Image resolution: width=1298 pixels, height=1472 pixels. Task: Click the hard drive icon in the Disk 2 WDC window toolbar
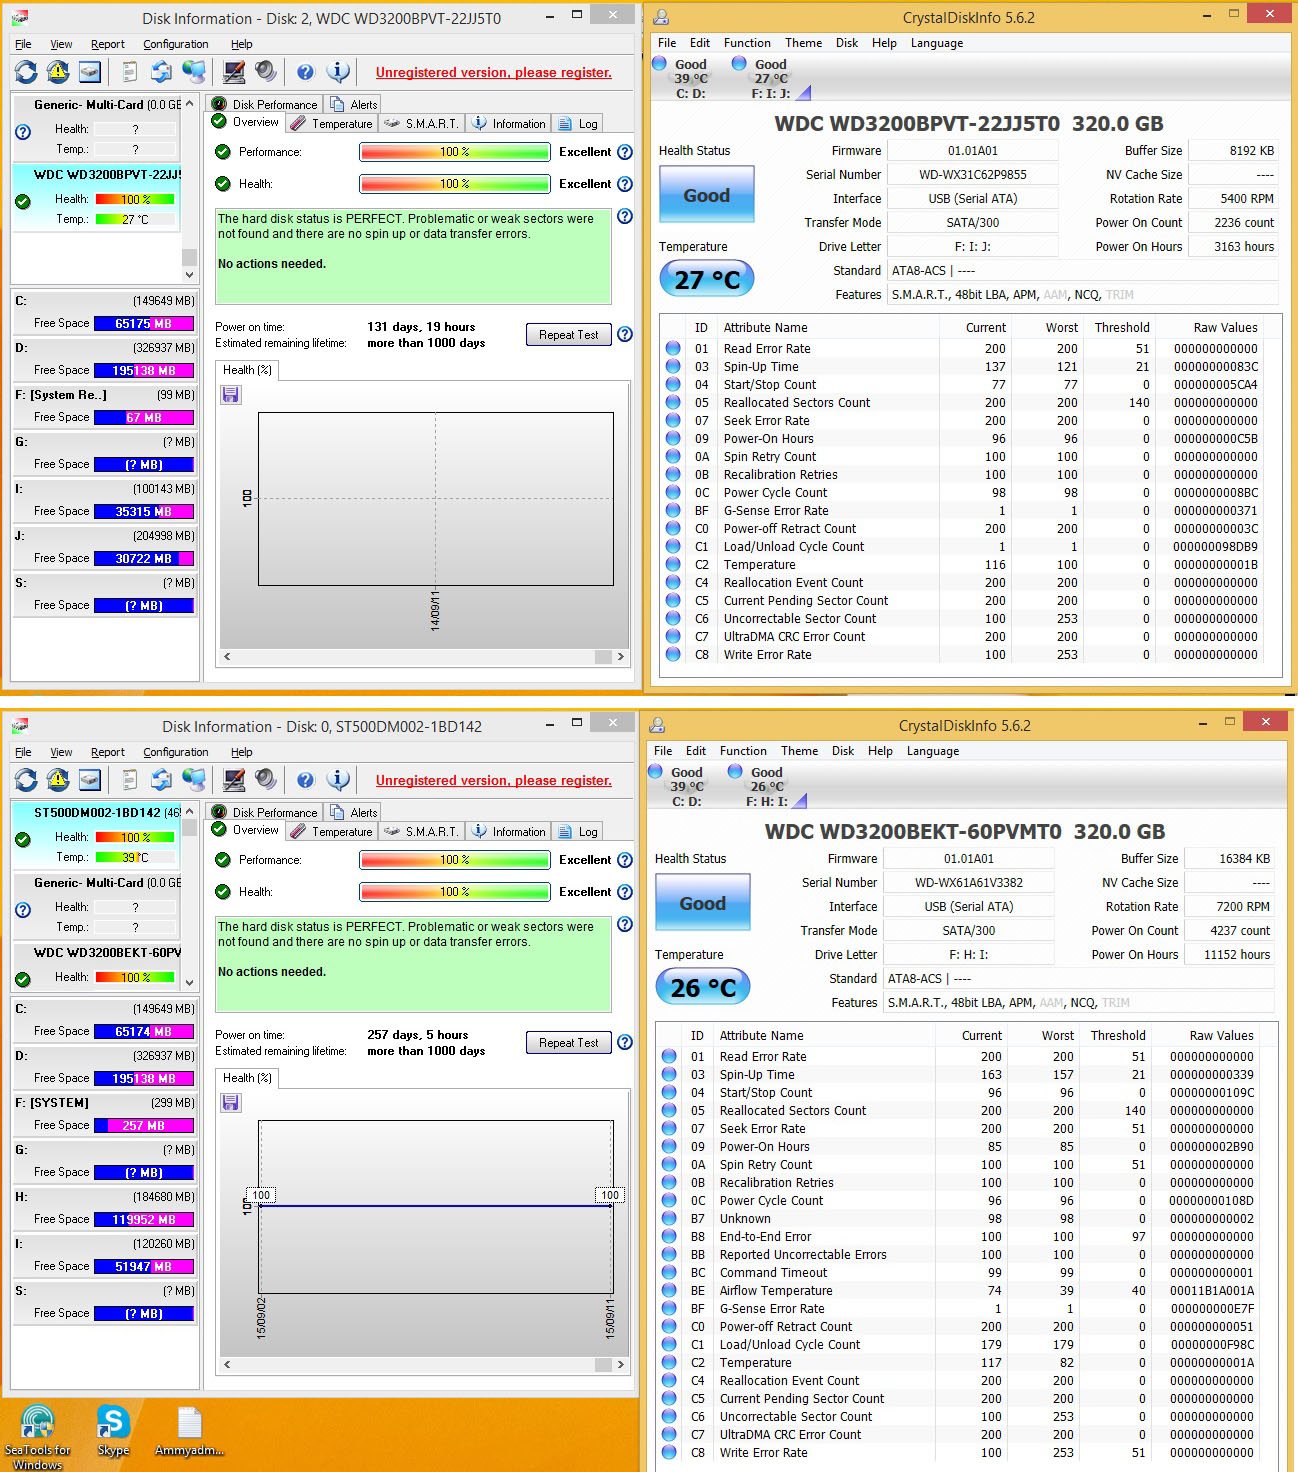click(90, 72)
